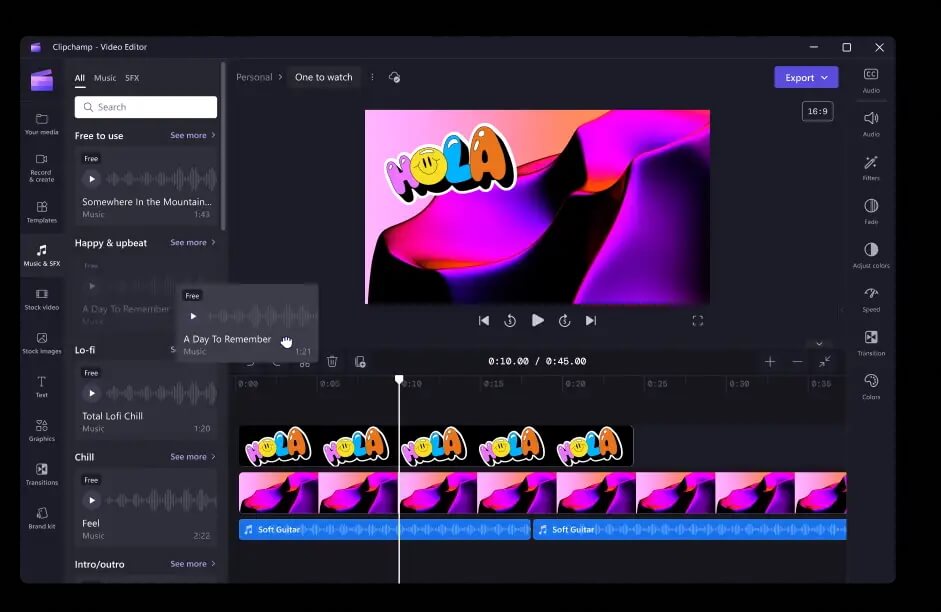This screenshot has width=941, height=612.
Task: Select the second Soft Guitar audio clip
Action: coord(690,529)
